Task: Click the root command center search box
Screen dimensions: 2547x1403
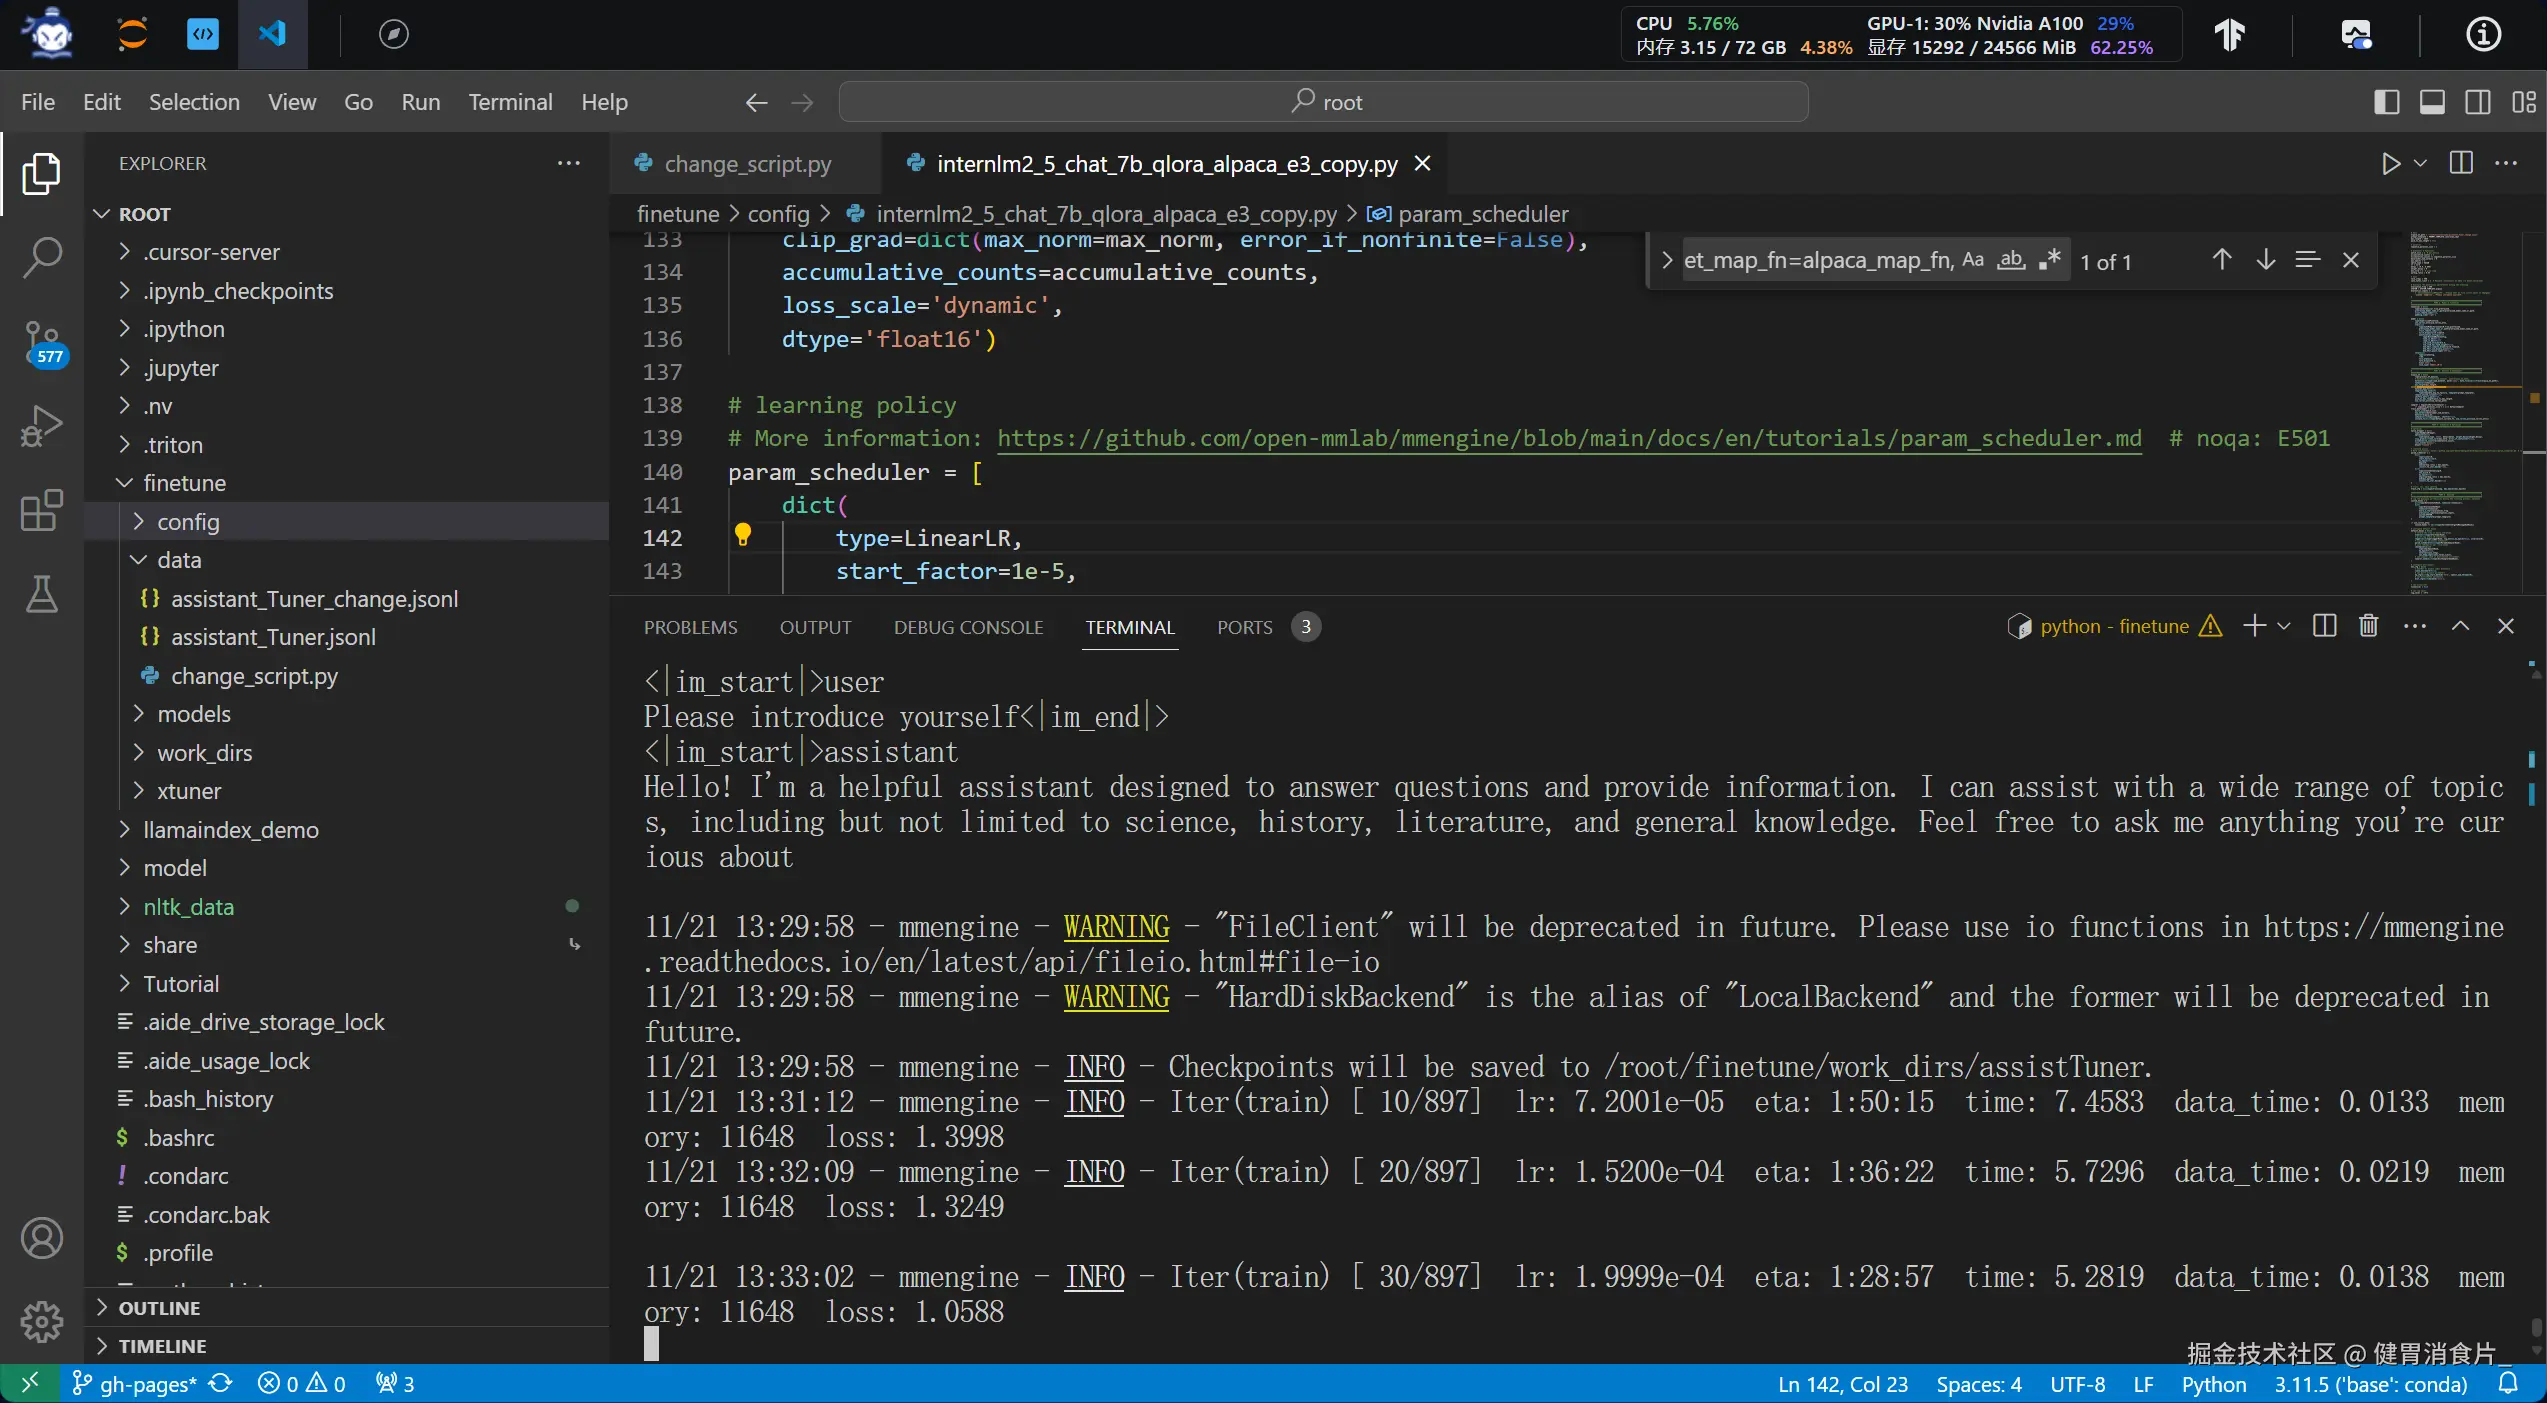Action: click(1323, 102)
